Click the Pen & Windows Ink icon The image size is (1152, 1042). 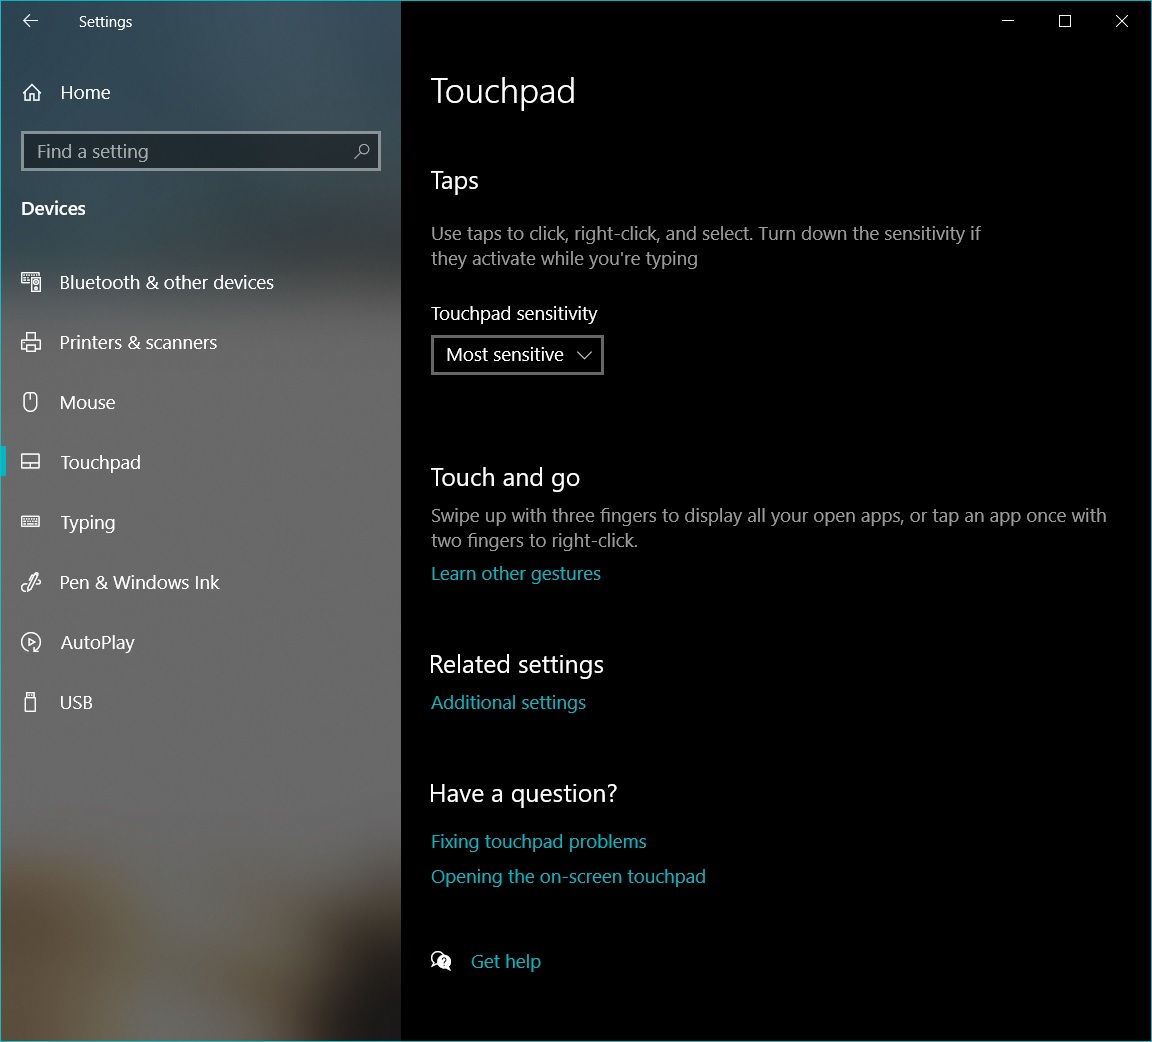[x=31, y=582]
